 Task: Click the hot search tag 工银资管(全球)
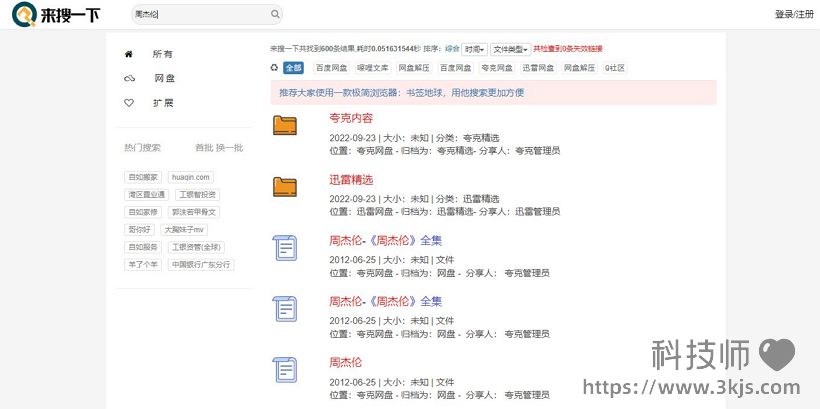(x=196, y=247)
